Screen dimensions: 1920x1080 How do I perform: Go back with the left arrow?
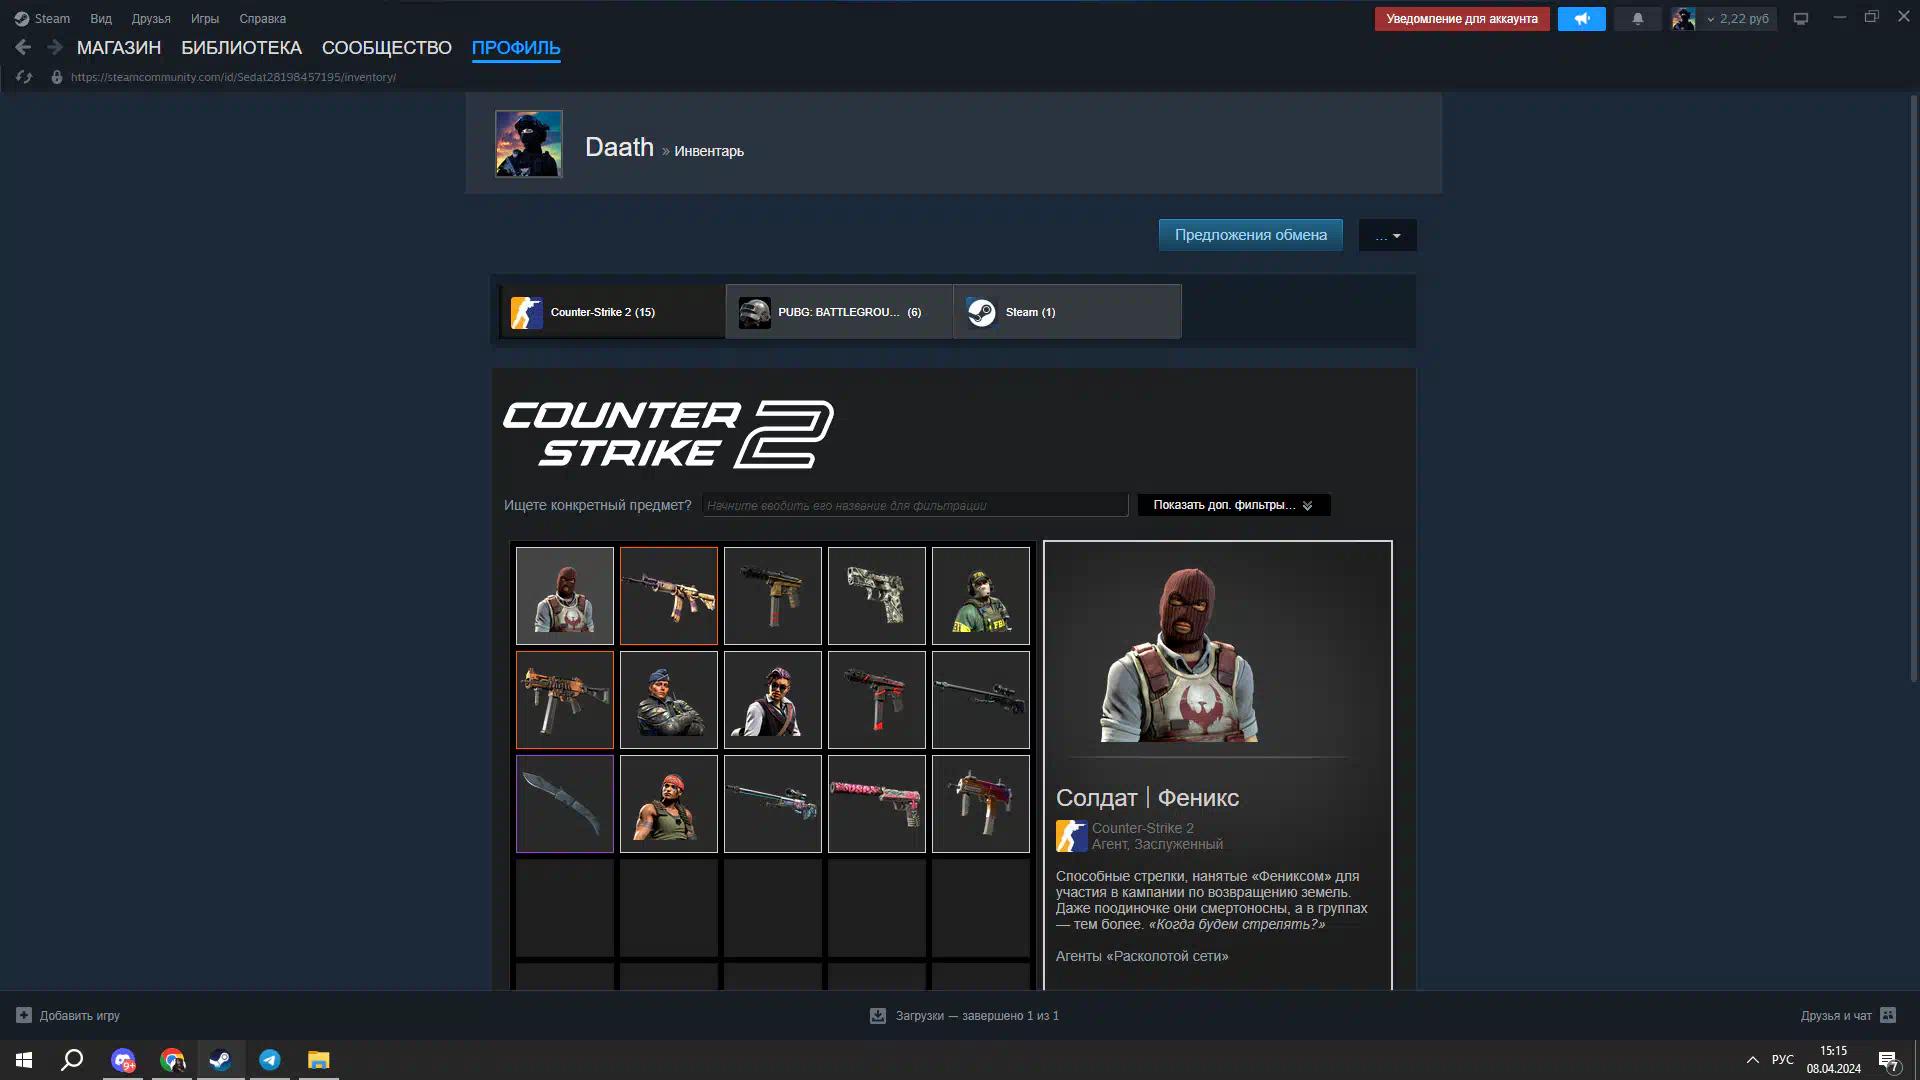click(23, 47)
